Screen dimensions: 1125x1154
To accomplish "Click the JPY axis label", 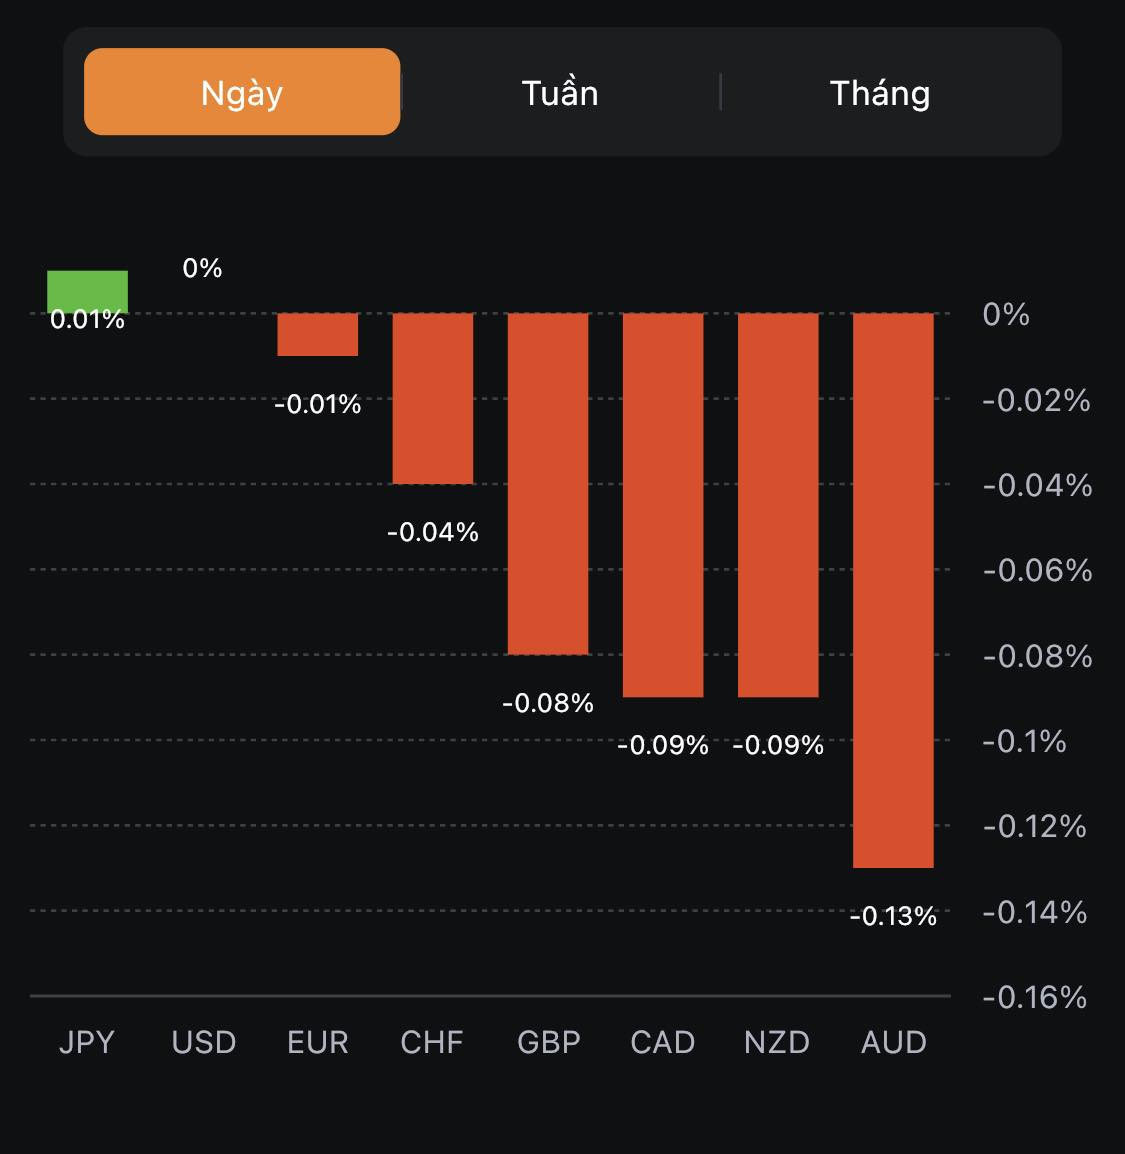I will [87, 1042].
